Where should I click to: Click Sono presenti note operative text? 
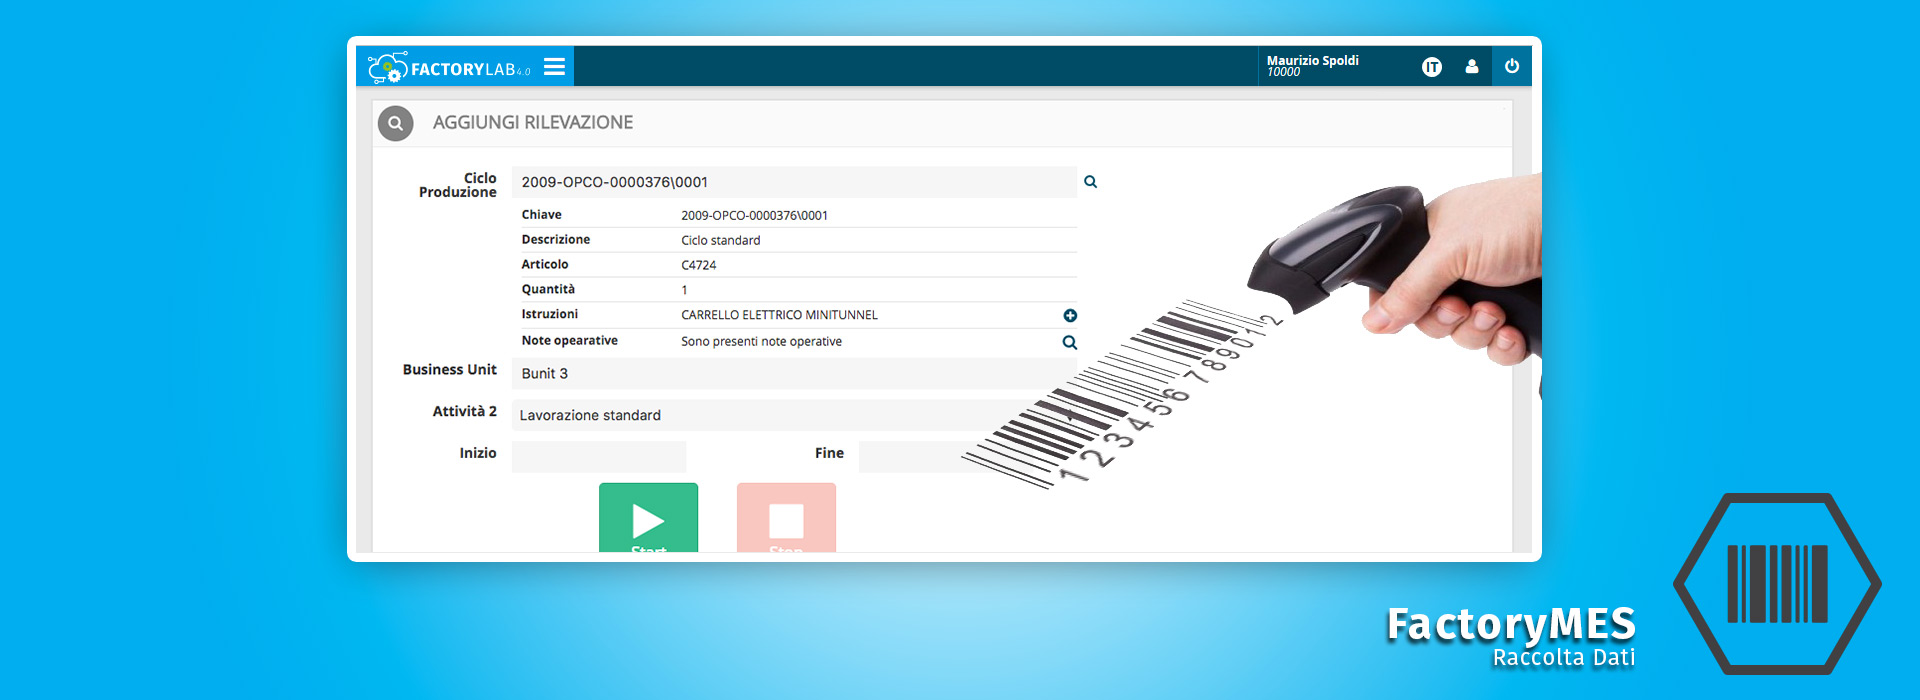(761, 341)
